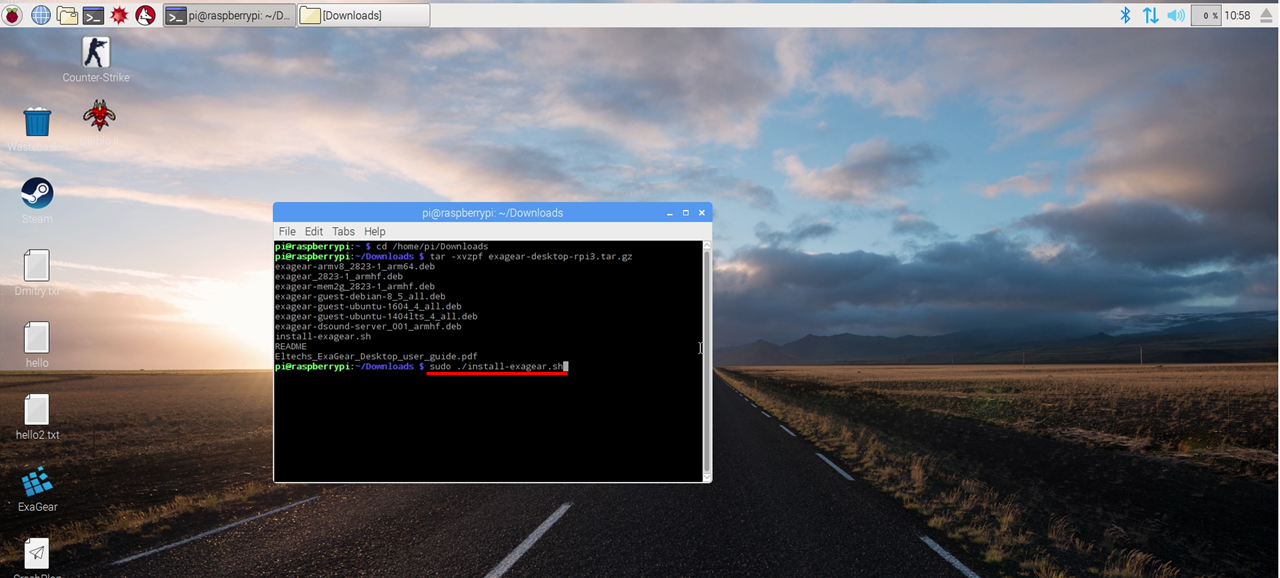
Task: Mute the volume in the system tray
Action: click(x=1175, y=14)
